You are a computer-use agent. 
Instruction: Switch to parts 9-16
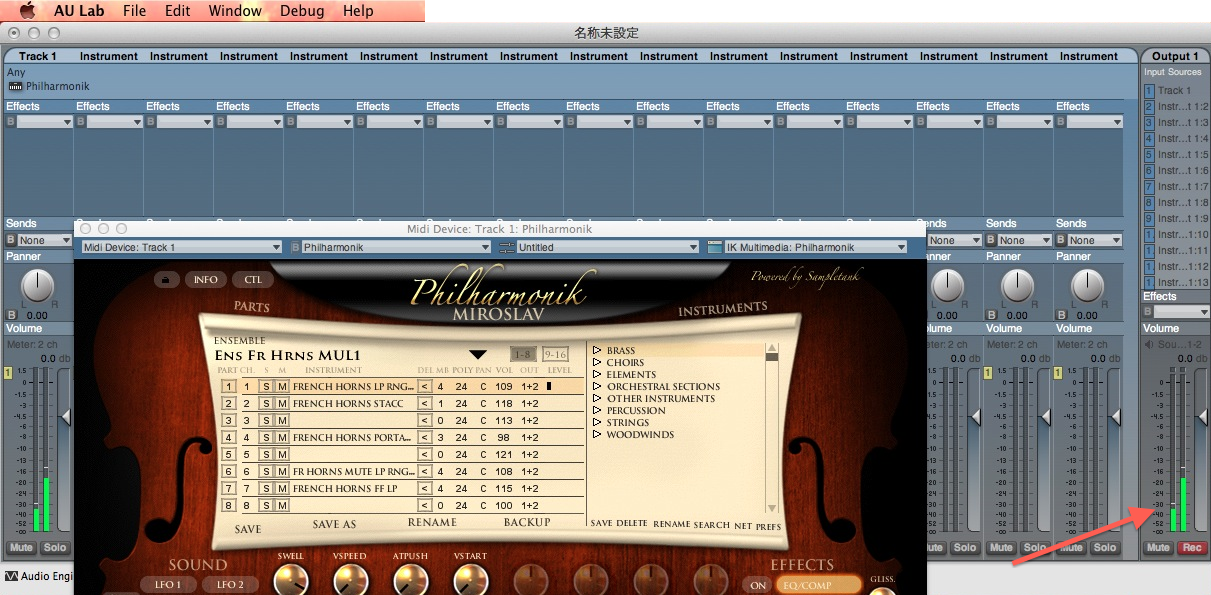point(555,354)
